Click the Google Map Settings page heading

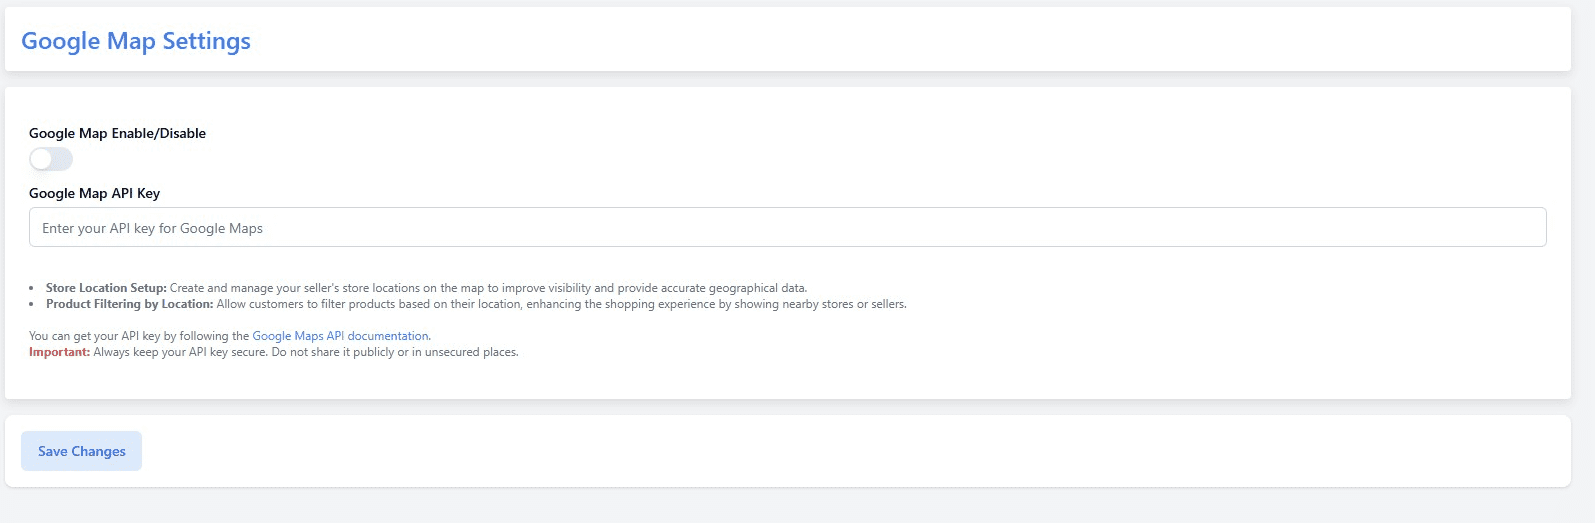[x=136, y=41]
